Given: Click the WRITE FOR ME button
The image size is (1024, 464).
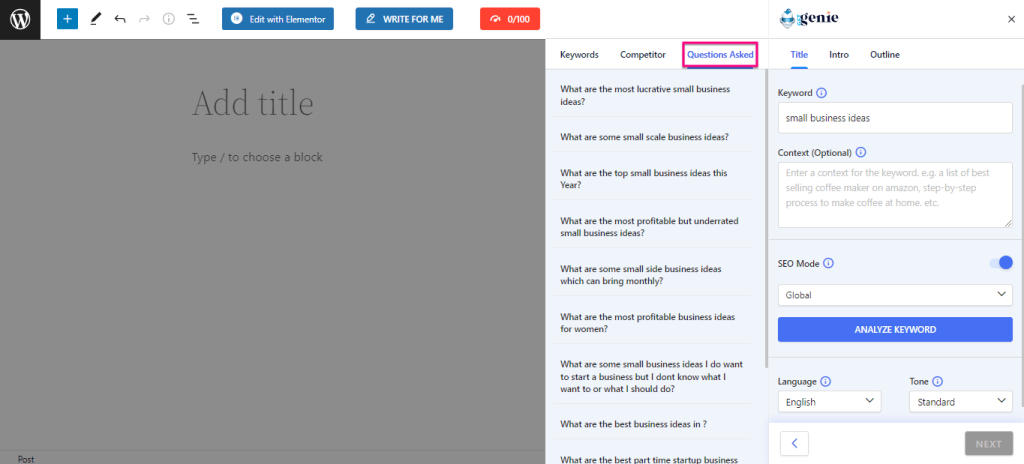Looking at the screenshot, I should [x=404, y=19].
